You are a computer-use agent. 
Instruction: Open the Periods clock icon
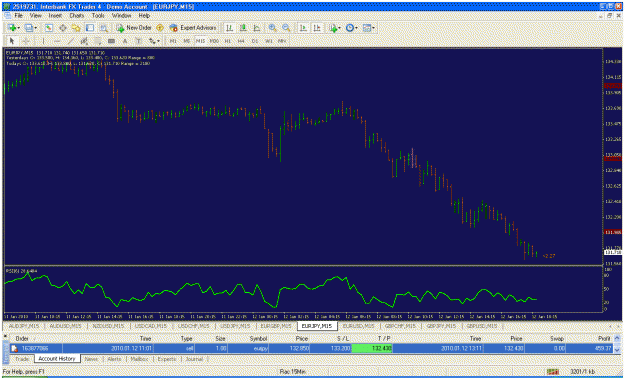350,28
